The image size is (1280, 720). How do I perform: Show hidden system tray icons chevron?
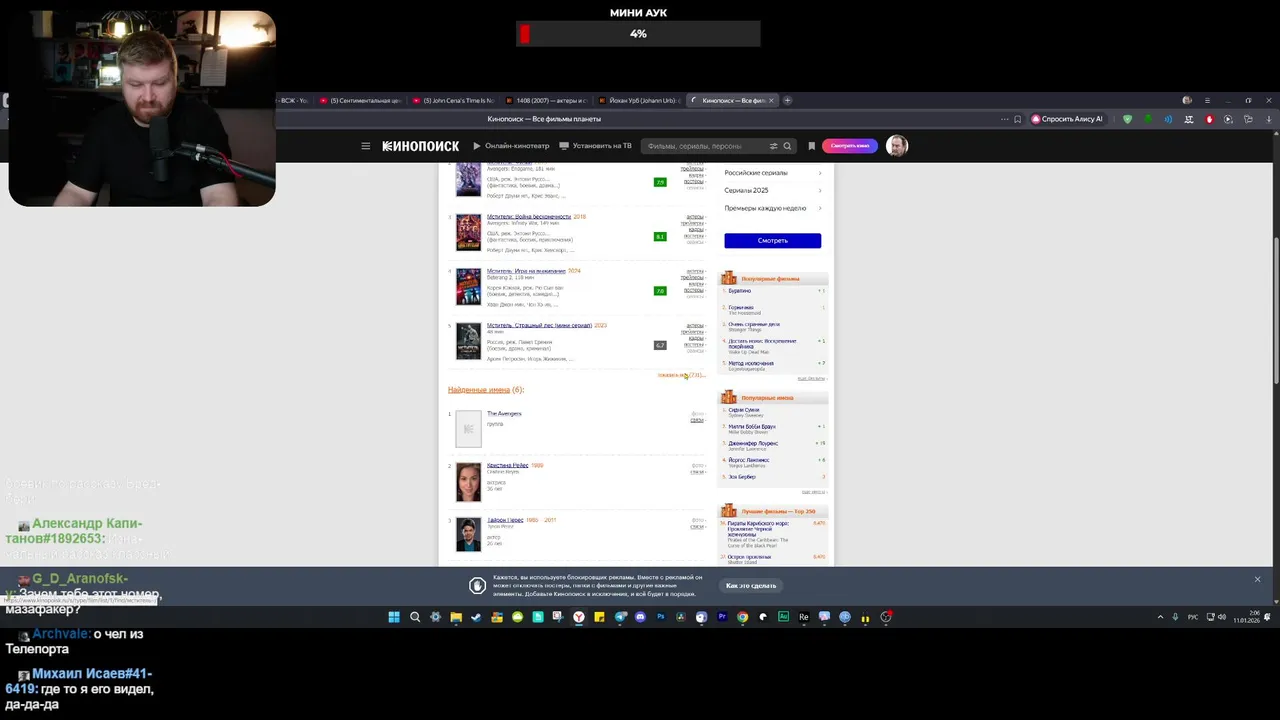(1160, 617)
